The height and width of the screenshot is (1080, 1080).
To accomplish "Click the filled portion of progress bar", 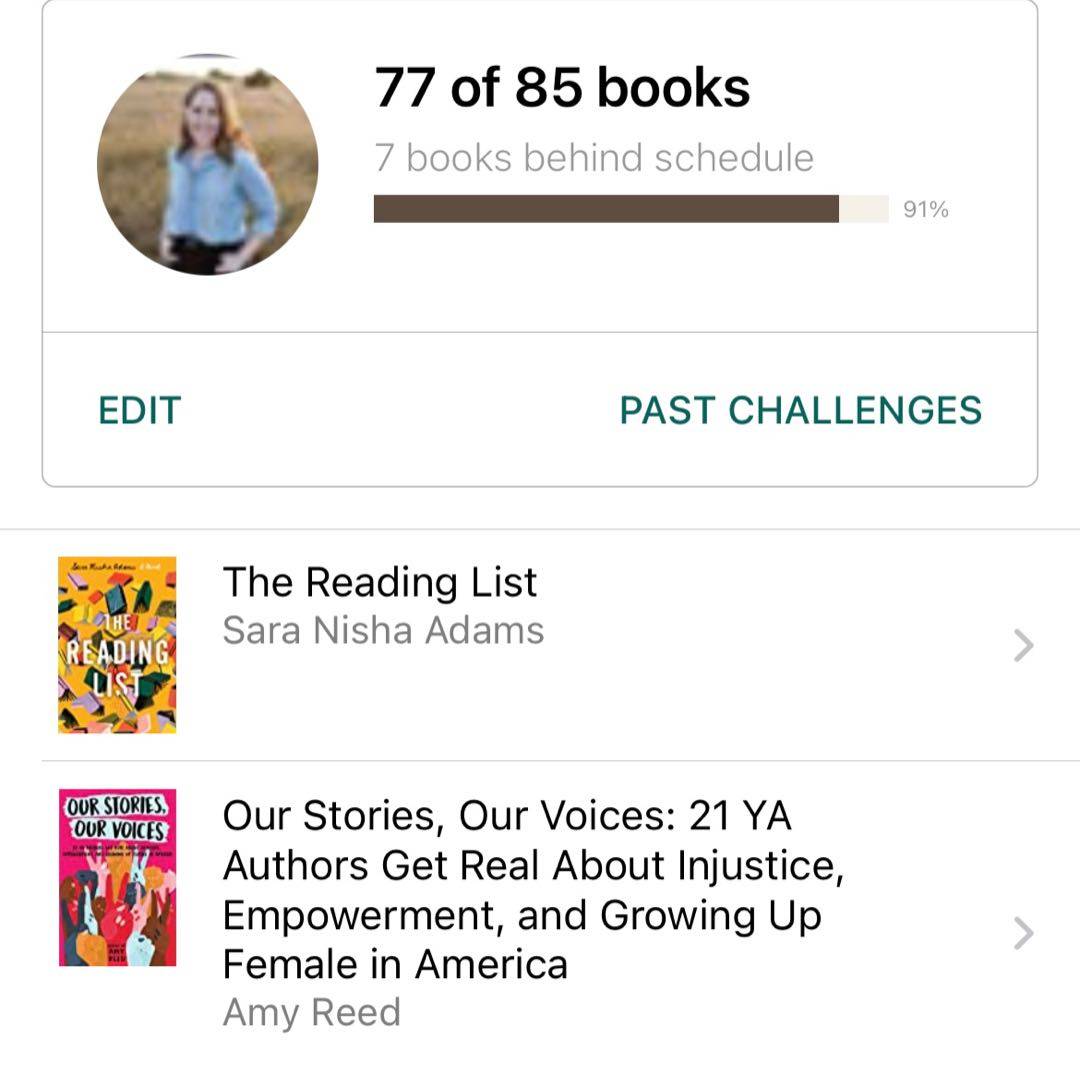I will click(x=605, y=209).
